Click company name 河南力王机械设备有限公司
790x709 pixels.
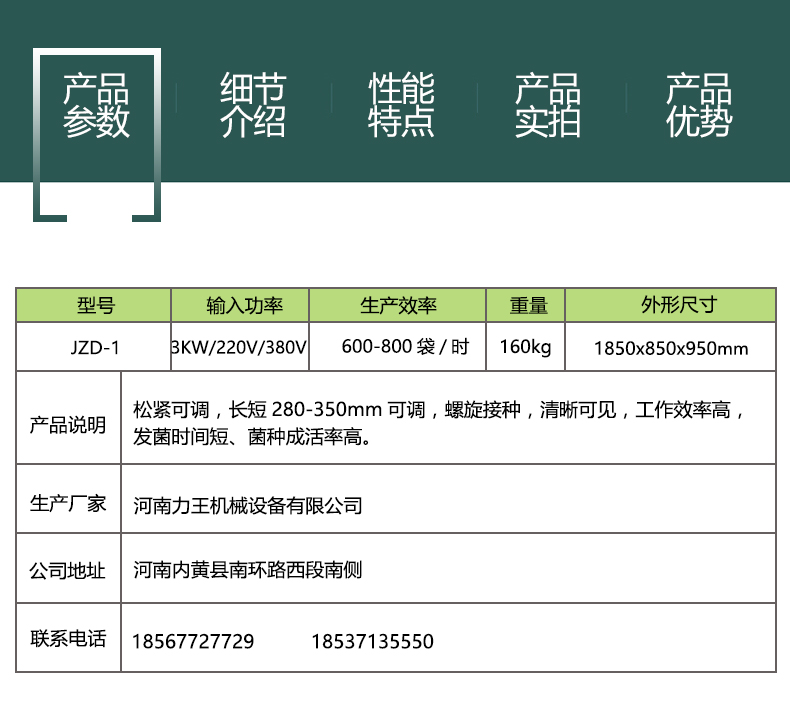pos(248,506)
